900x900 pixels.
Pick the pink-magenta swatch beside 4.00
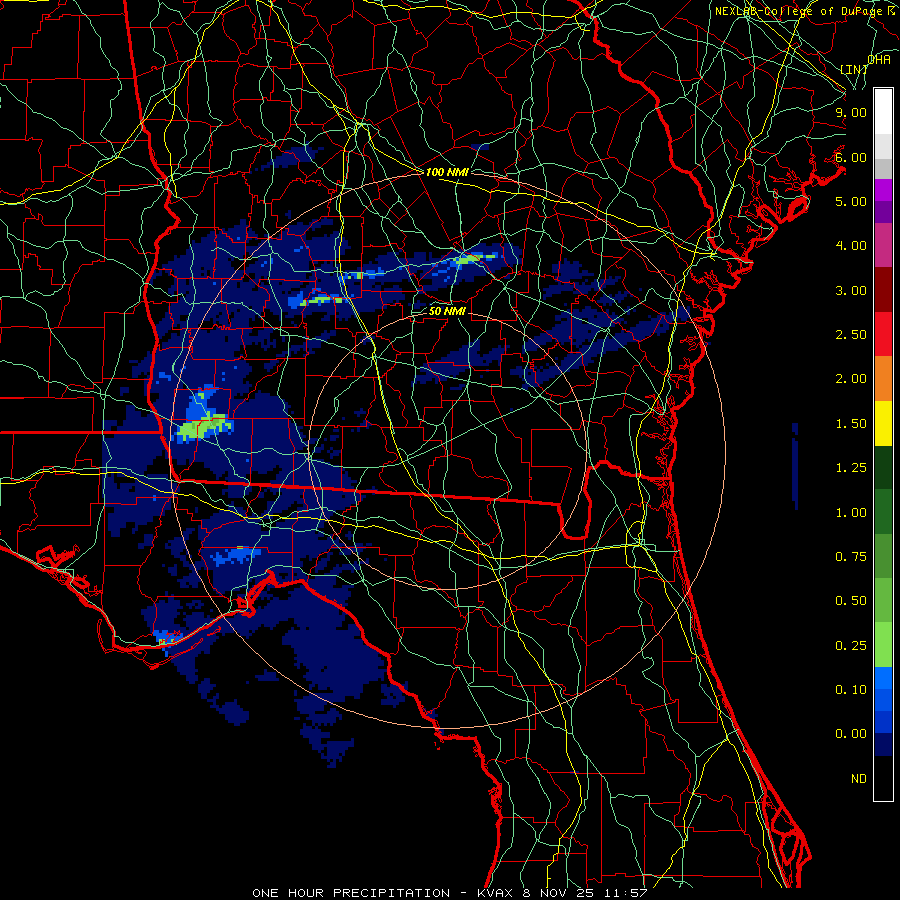coord(883,245)
